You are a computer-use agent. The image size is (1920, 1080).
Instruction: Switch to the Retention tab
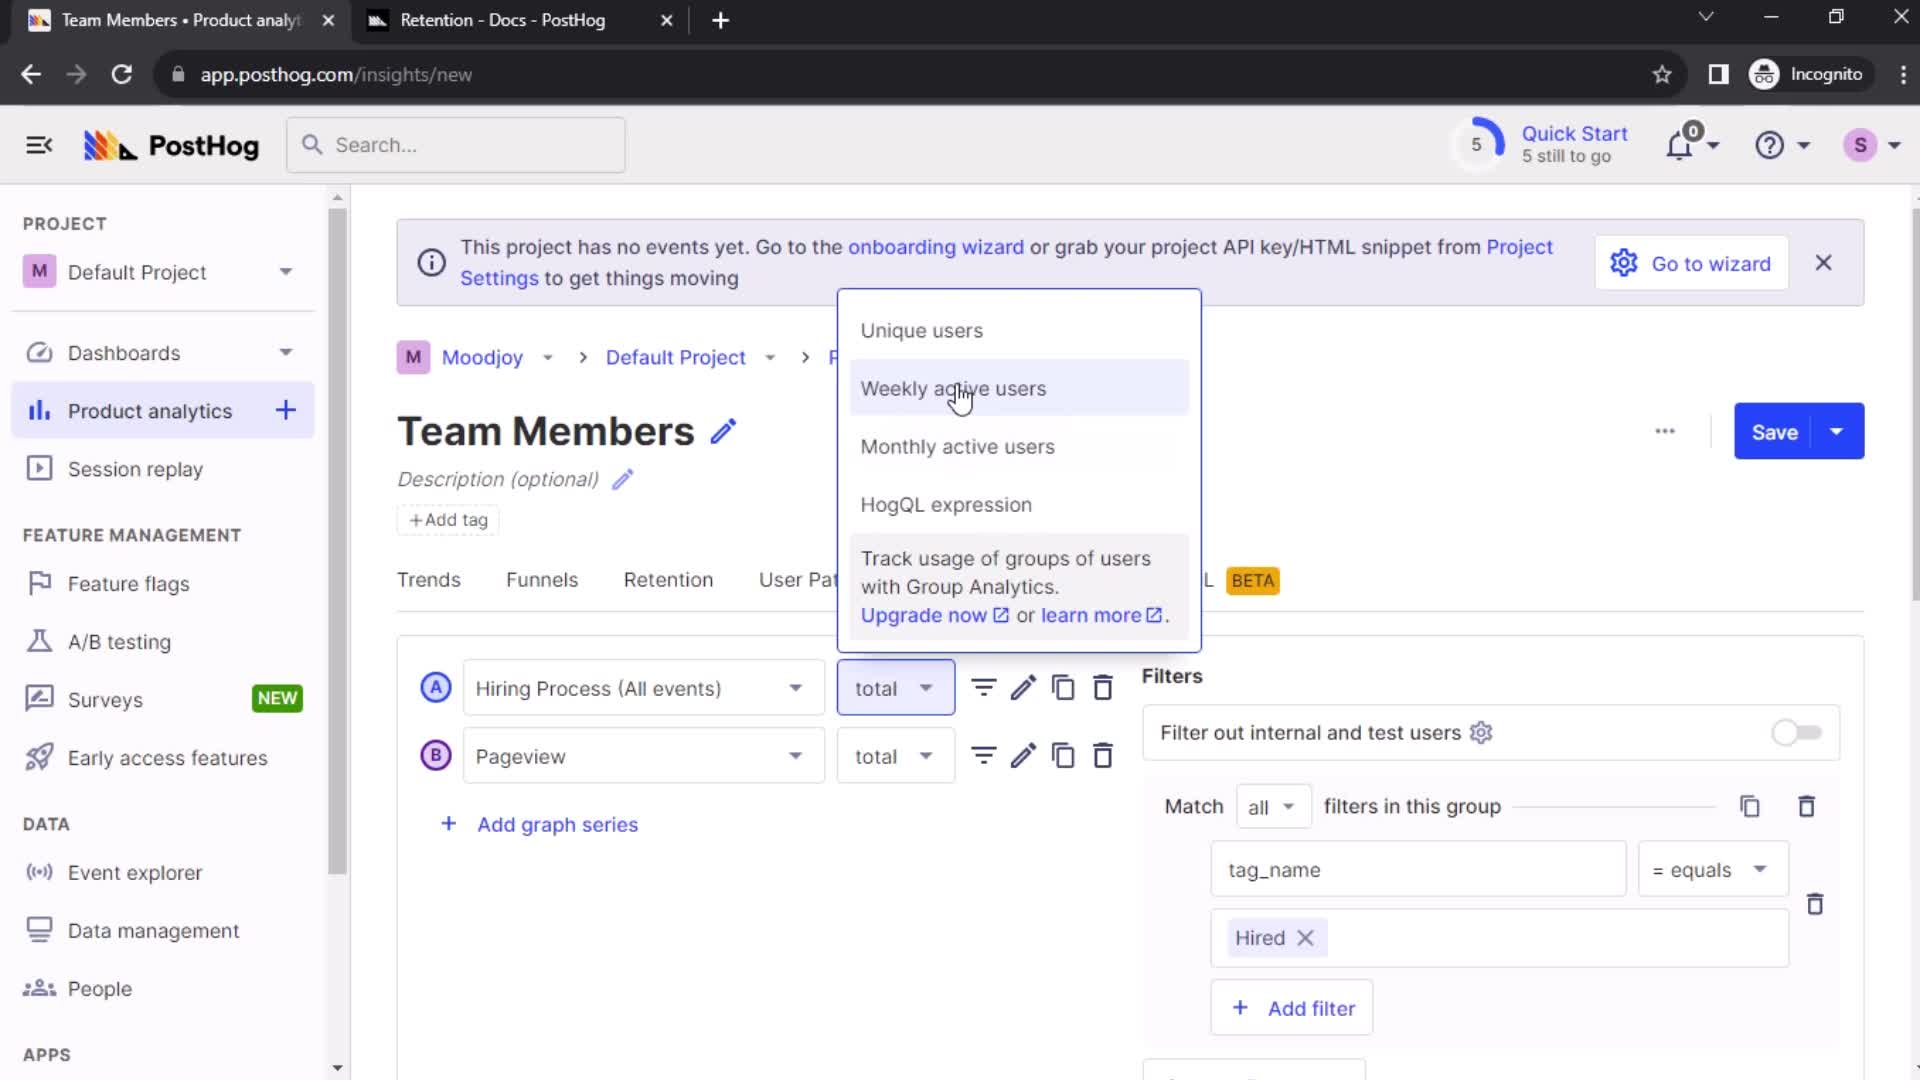click(667, 579)
